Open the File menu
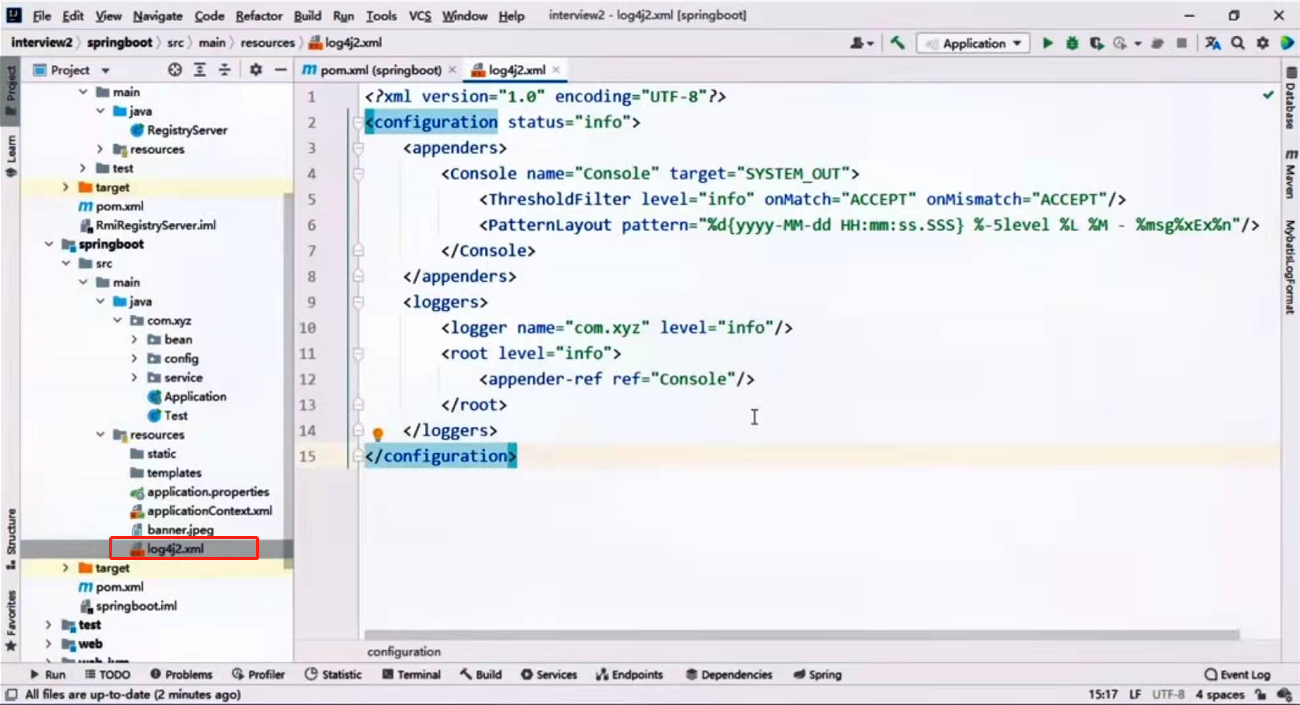1300x705 pixels. tap(42, 16)
